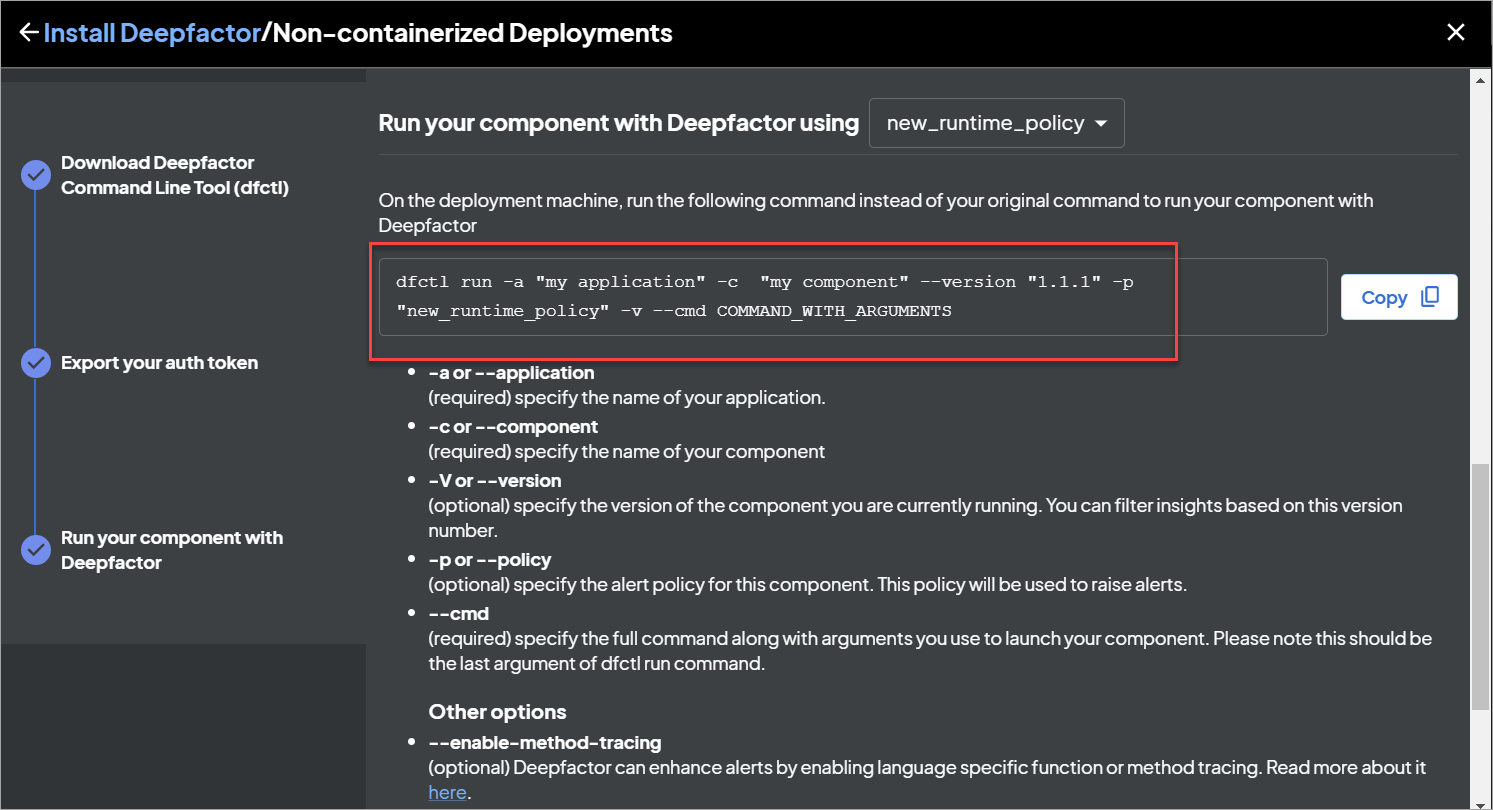Click the '-V or --version' option text

coord(495,481)
